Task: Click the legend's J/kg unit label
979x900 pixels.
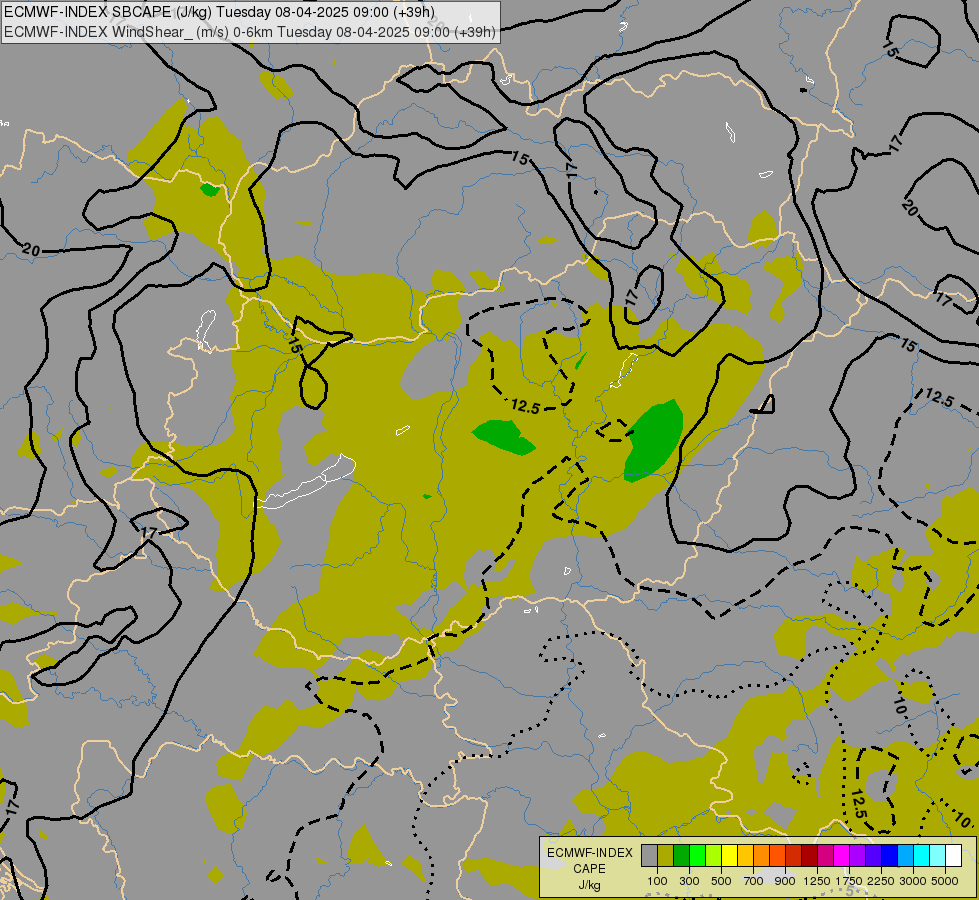Action: [589, 885]
